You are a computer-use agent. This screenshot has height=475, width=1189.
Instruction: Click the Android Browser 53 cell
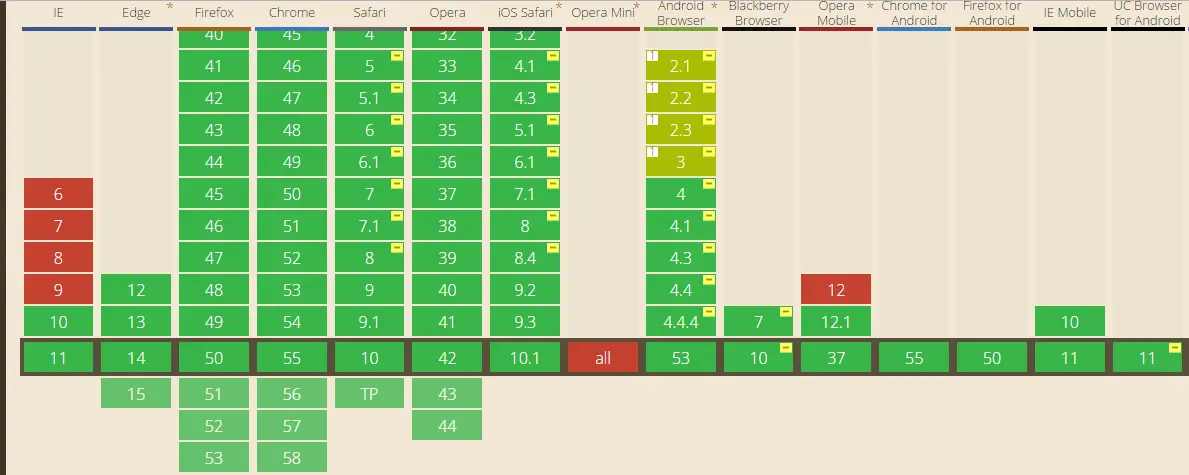click(x=681, y=357)
